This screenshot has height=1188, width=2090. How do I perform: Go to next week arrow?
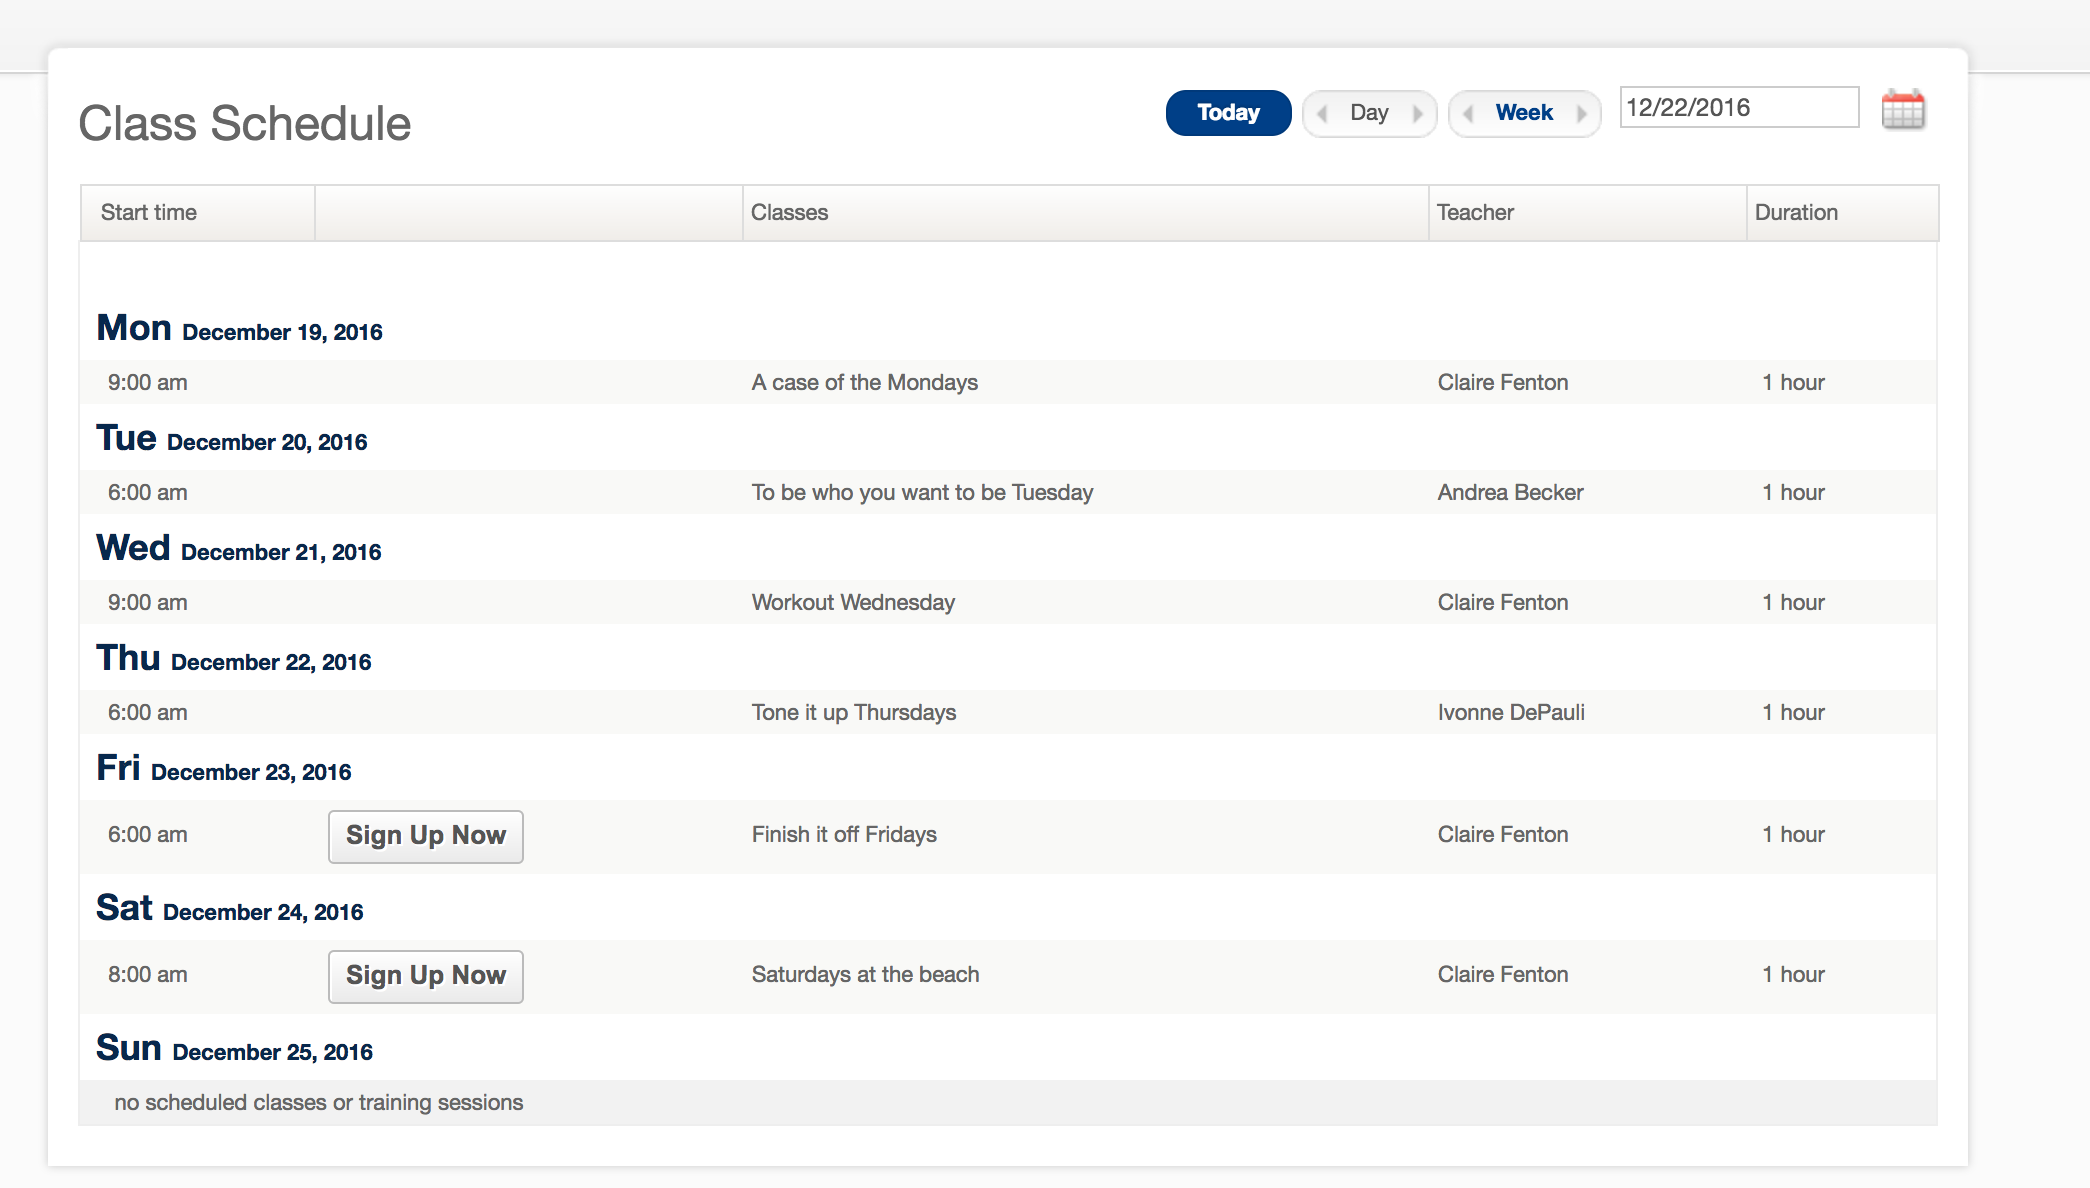(1581, 113)
